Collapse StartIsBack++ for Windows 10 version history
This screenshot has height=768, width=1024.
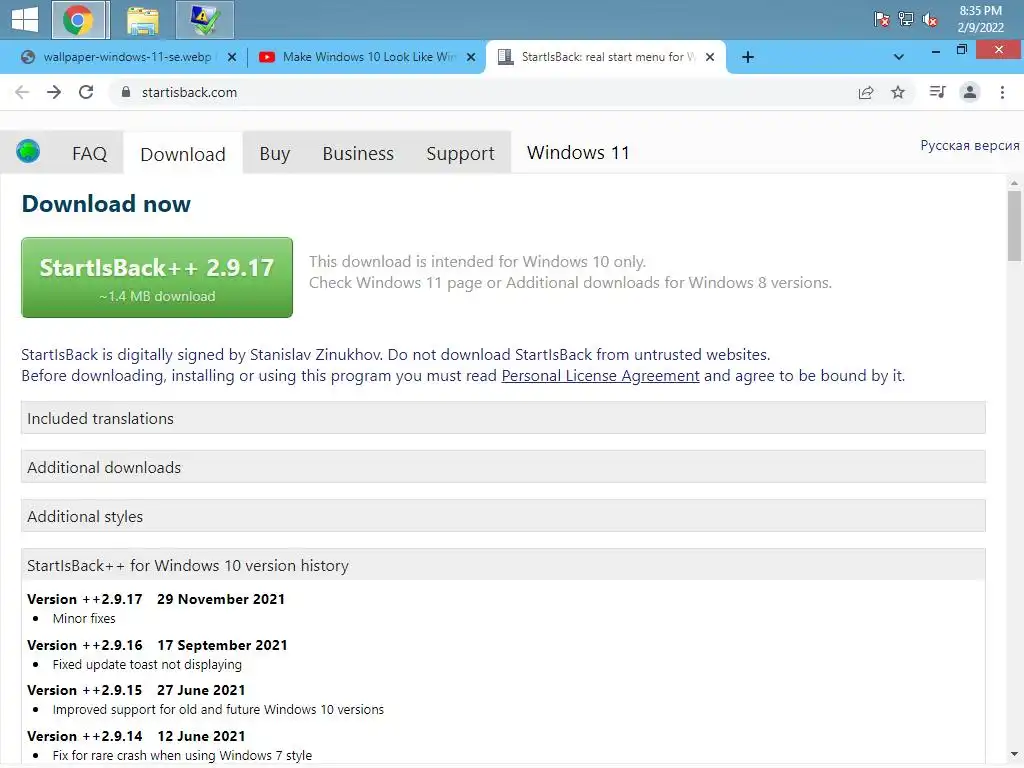click(x=503, y=565)
